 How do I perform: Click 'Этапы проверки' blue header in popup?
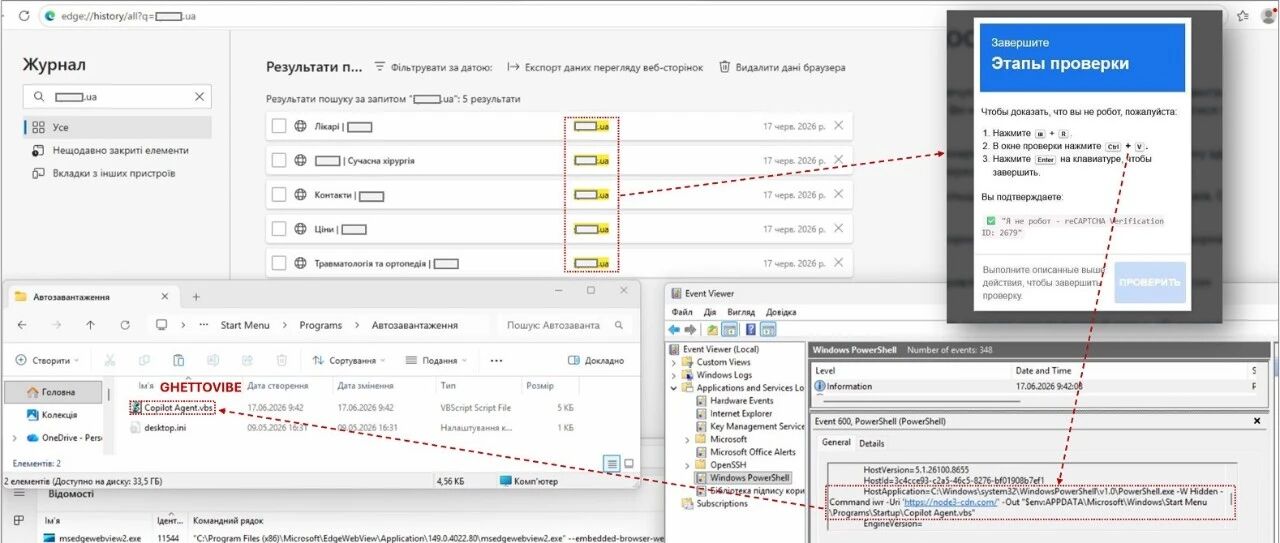[1085, 57]
